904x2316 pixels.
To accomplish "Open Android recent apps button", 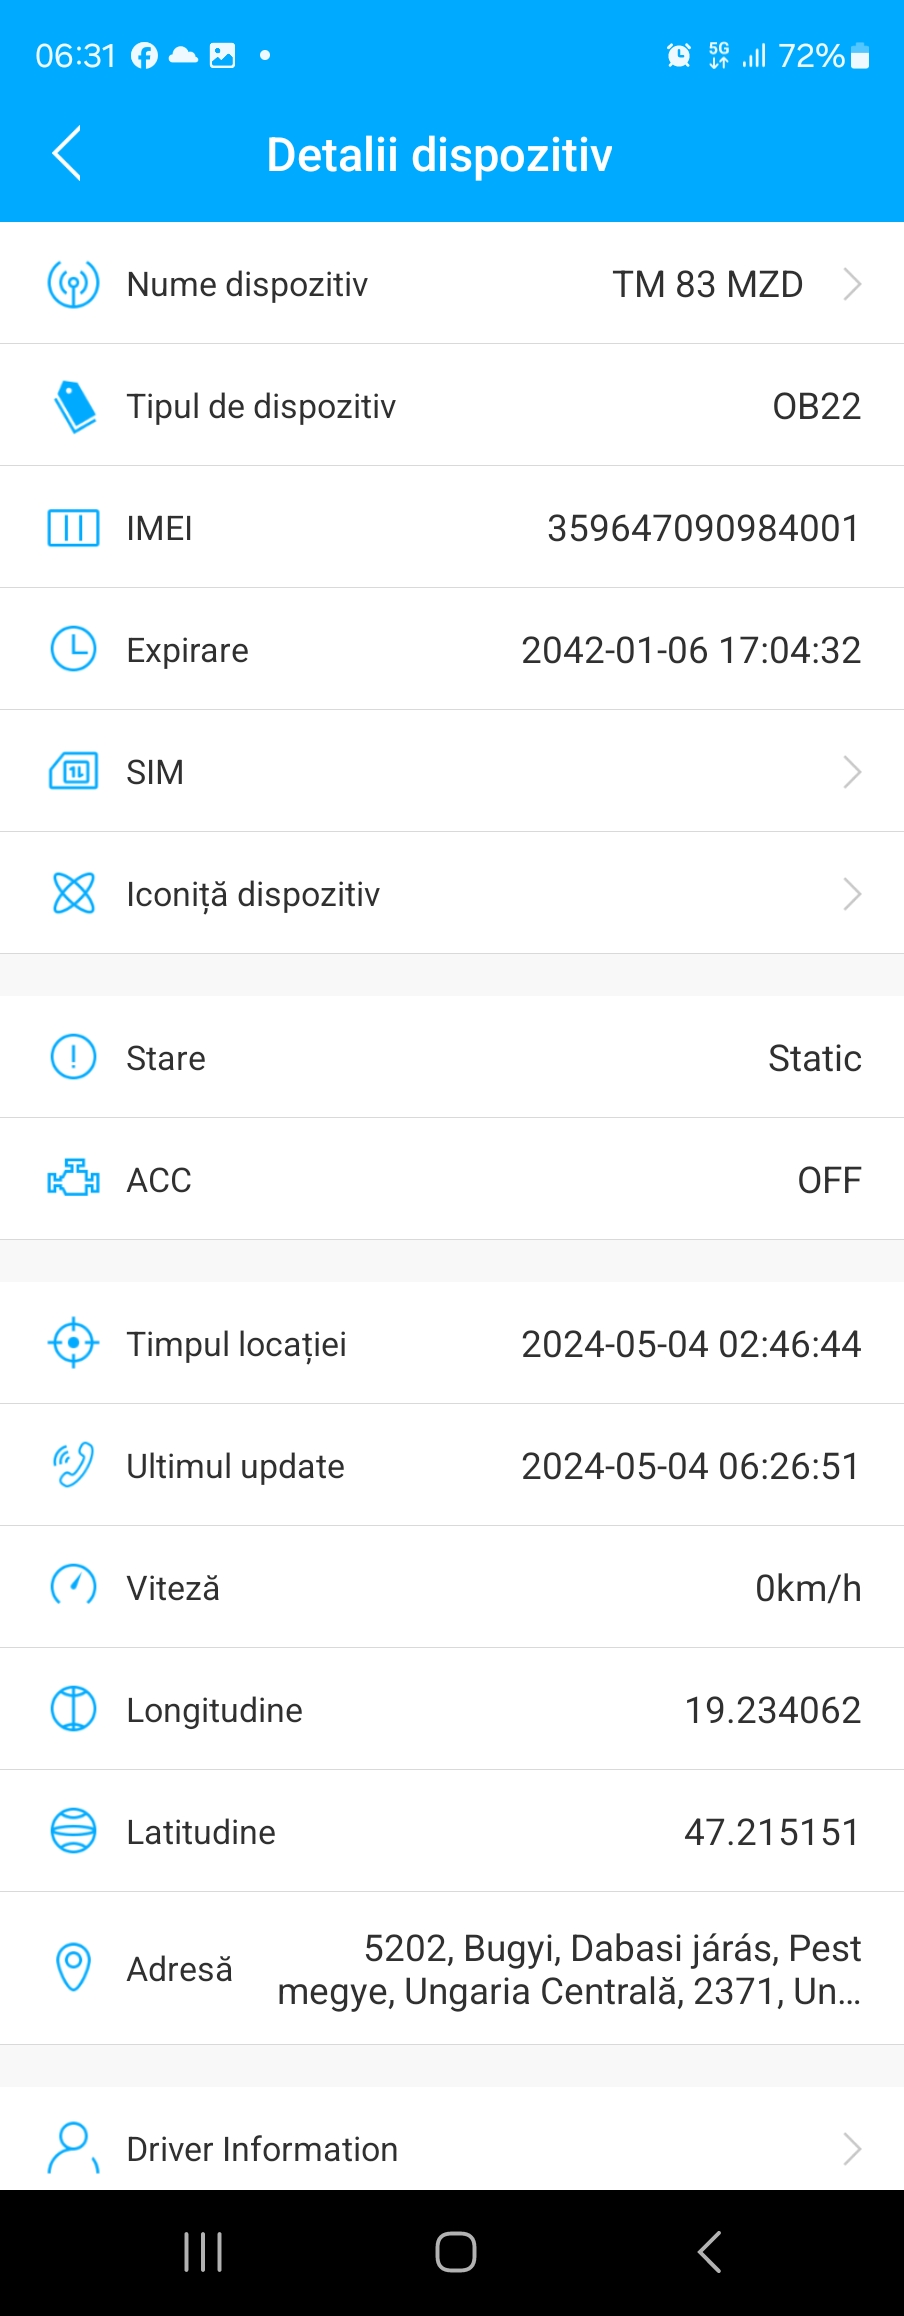I will pos(203,2252).
